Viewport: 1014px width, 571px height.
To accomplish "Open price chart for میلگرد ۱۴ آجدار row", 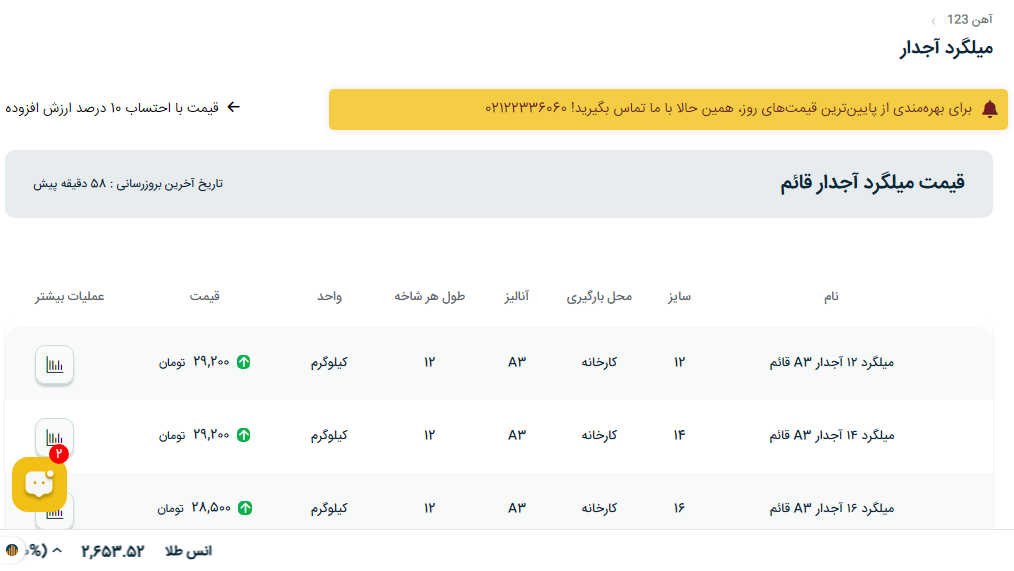I will pos(55,437).
